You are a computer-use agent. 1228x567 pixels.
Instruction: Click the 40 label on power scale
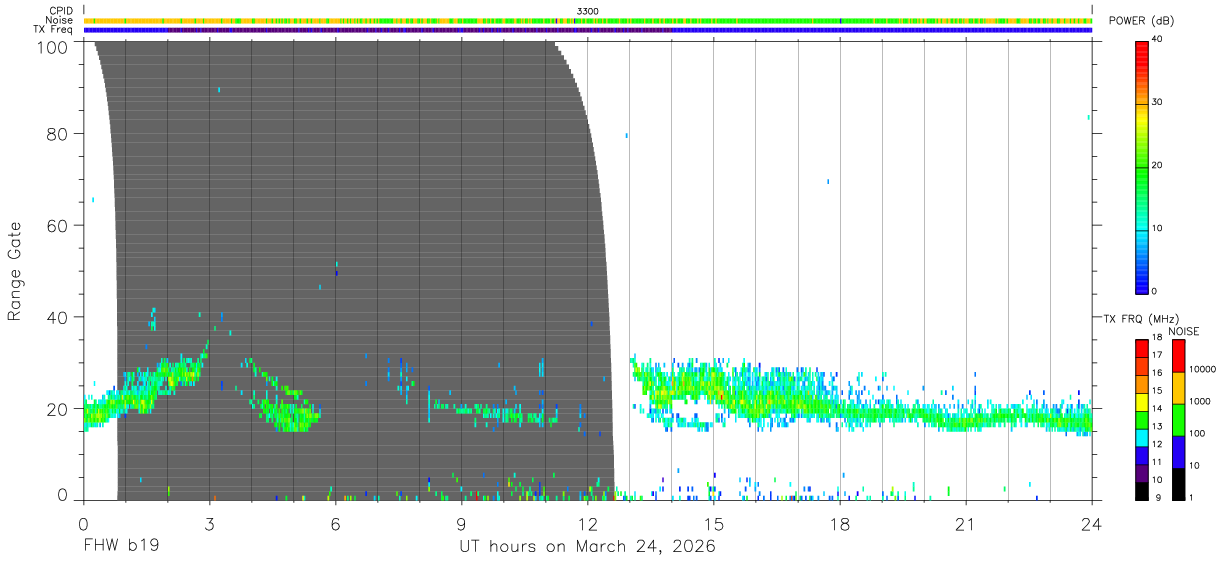pyautogui.click(x=1157, y=39)
